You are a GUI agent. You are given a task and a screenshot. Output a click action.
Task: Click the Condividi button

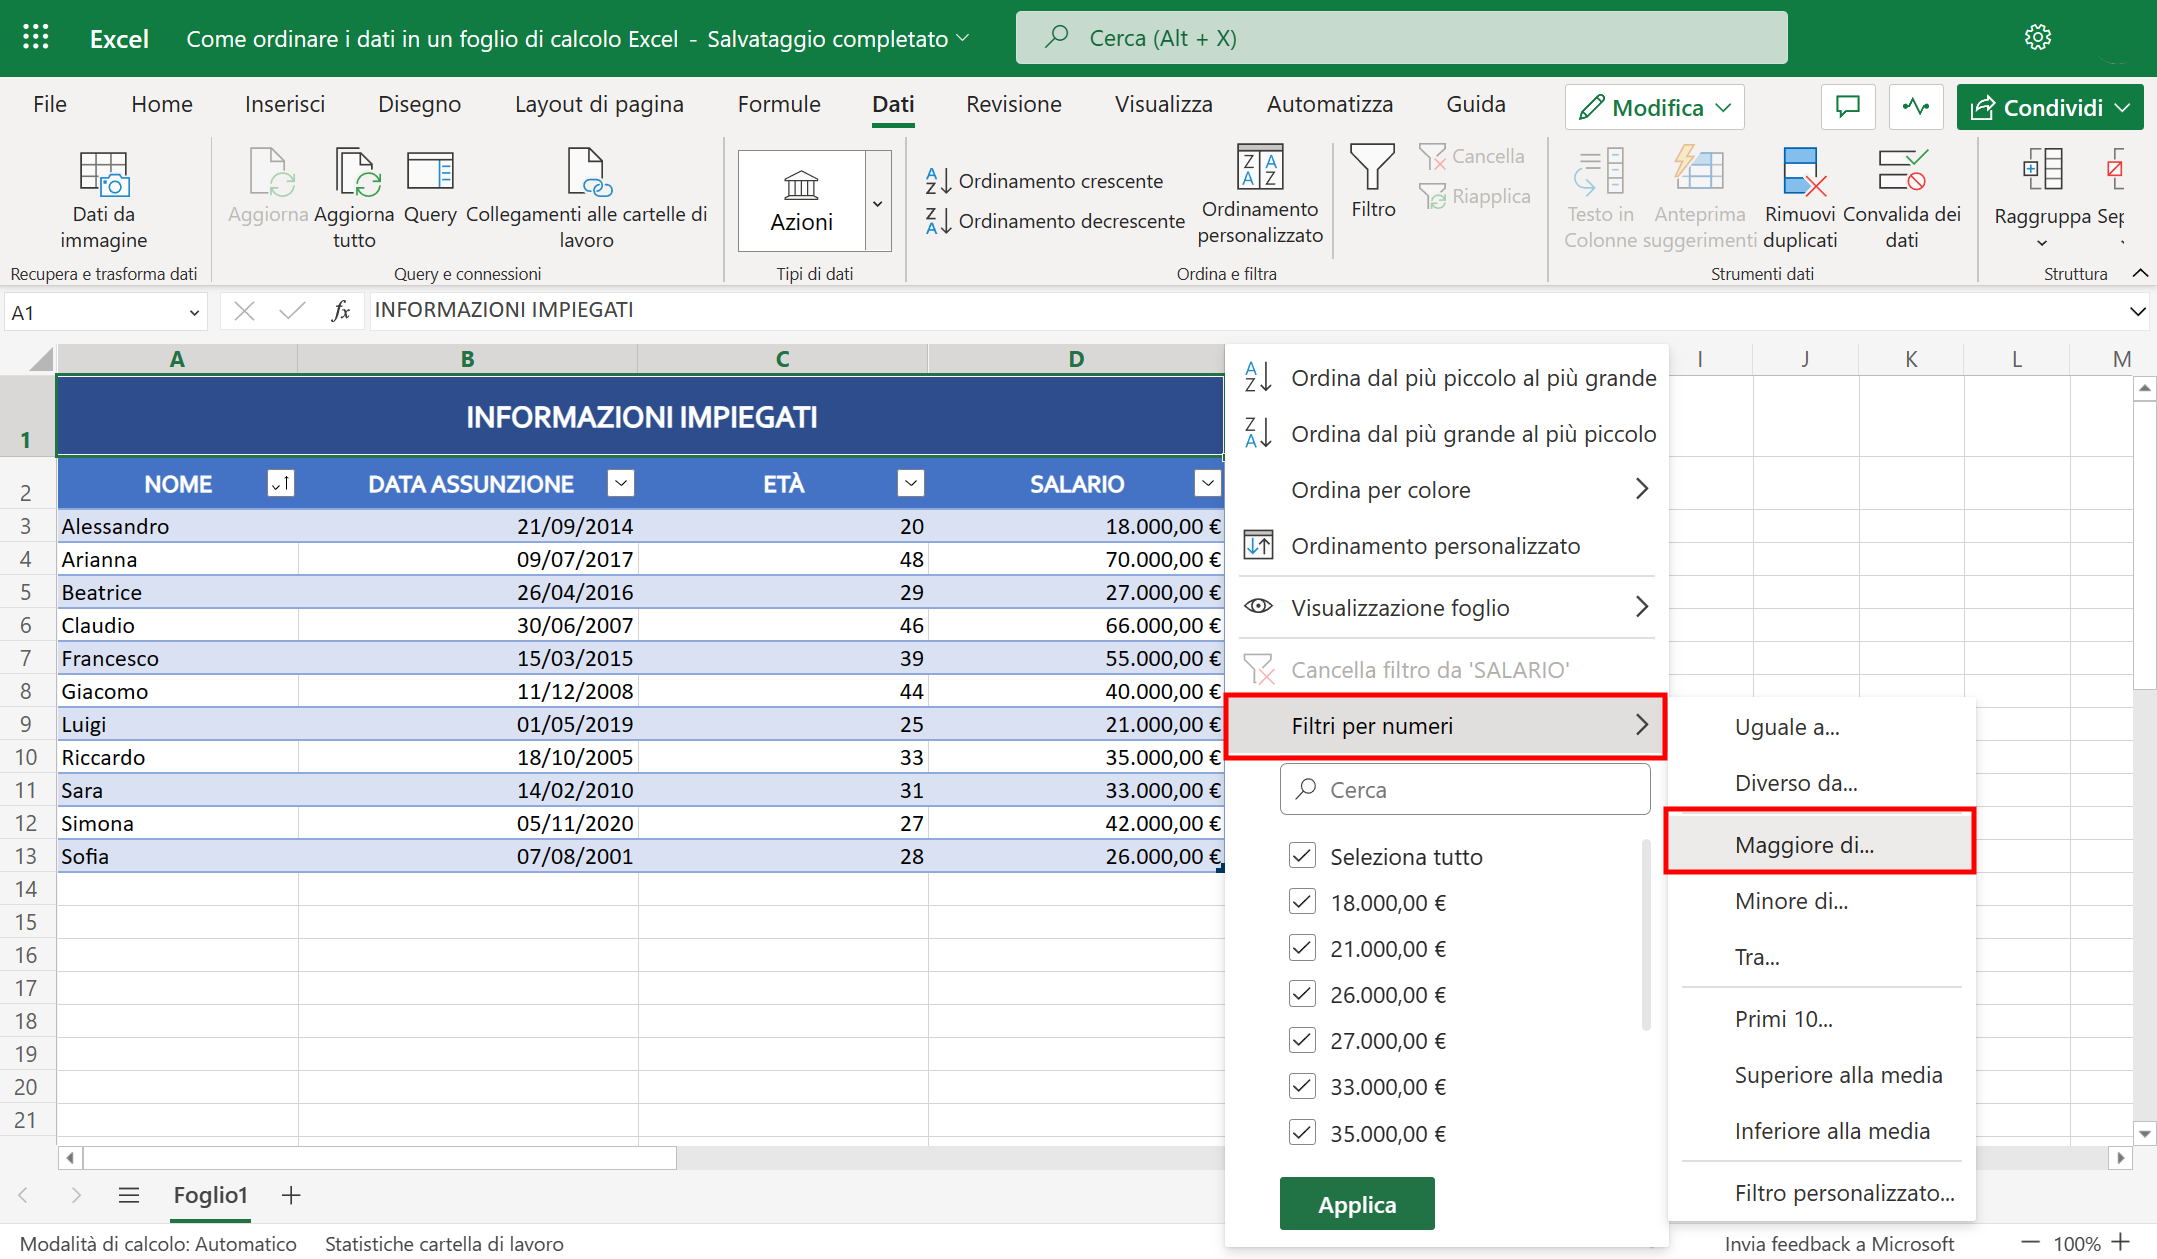tap(2047, 107)
